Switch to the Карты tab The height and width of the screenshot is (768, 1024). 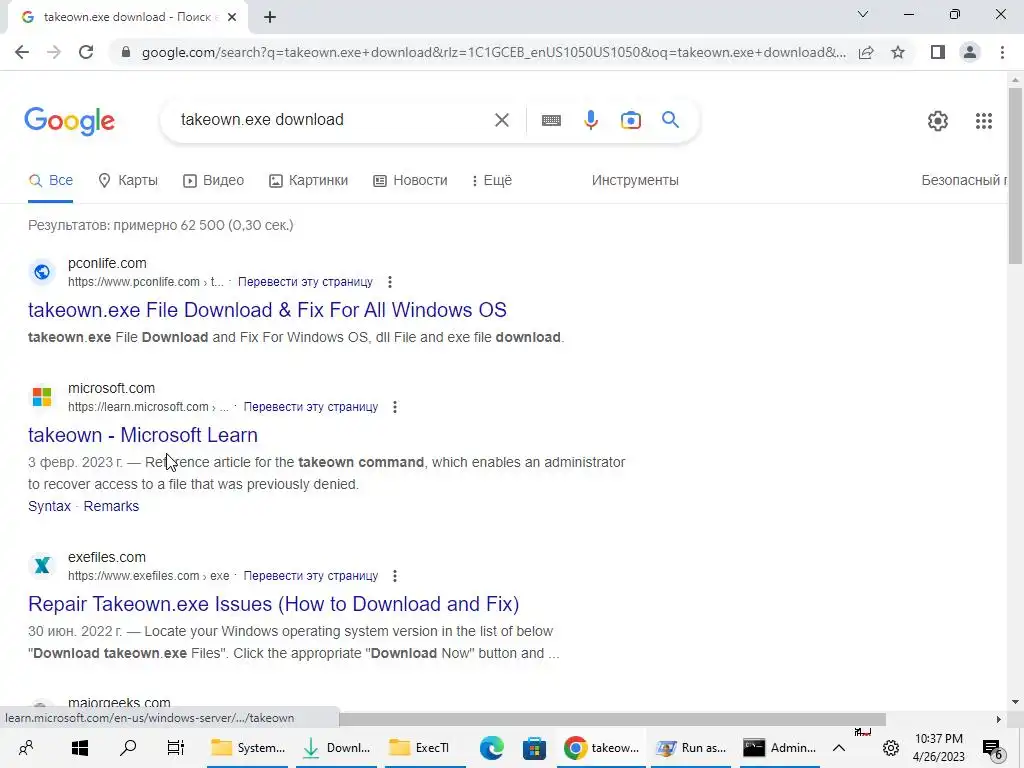click(x=127, y=180)
